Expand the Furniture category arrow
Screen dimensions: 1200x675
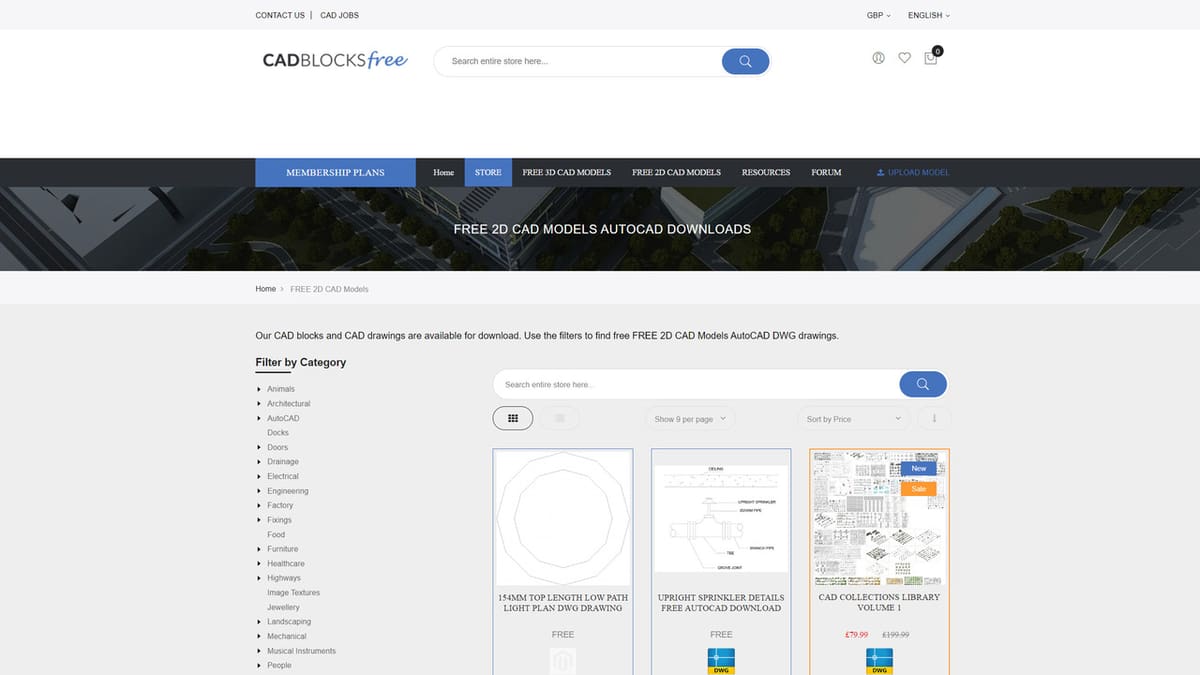pos(259,549)
